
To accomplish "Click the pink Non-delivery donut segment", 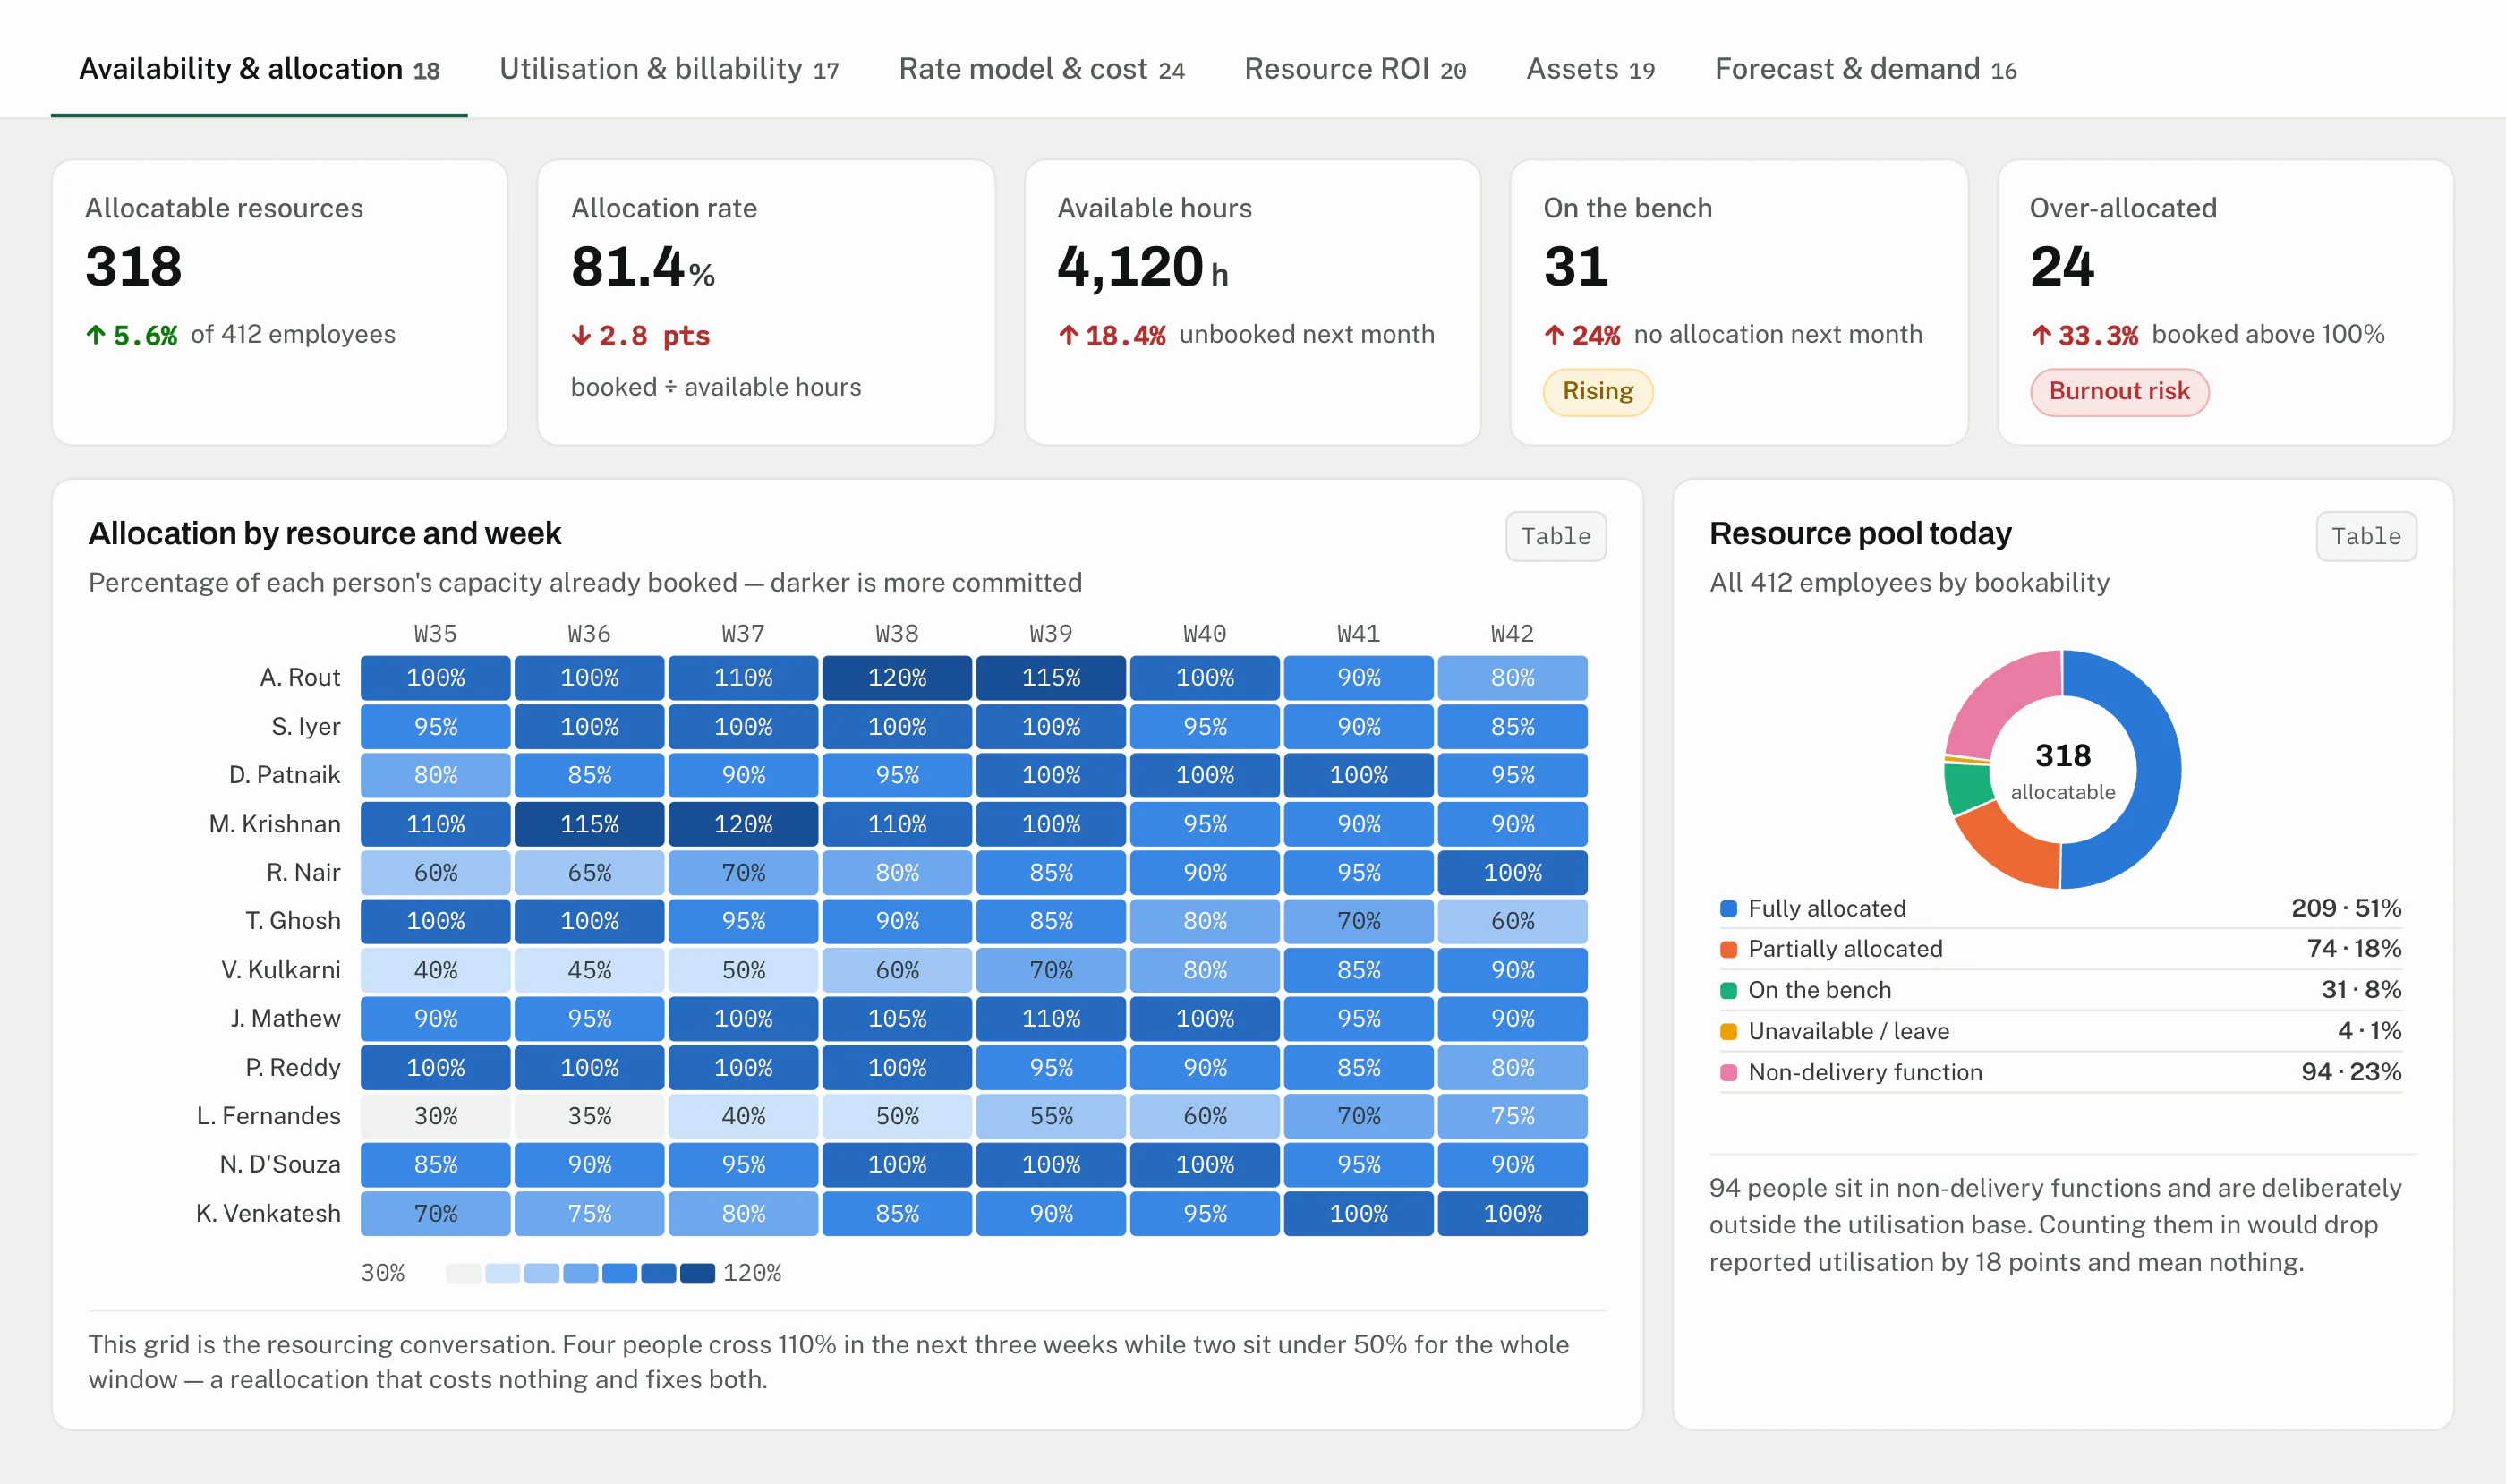I will pyautogui.click(x=1998, y=700).
